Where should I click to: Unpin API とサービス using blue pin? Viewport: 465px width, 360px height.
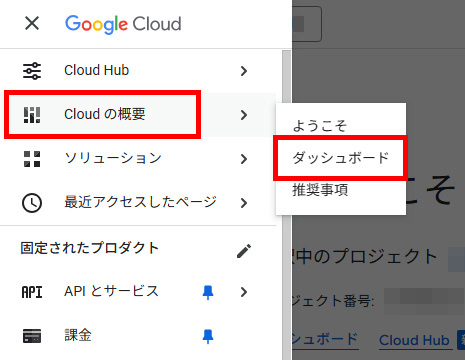pos(208,292)
